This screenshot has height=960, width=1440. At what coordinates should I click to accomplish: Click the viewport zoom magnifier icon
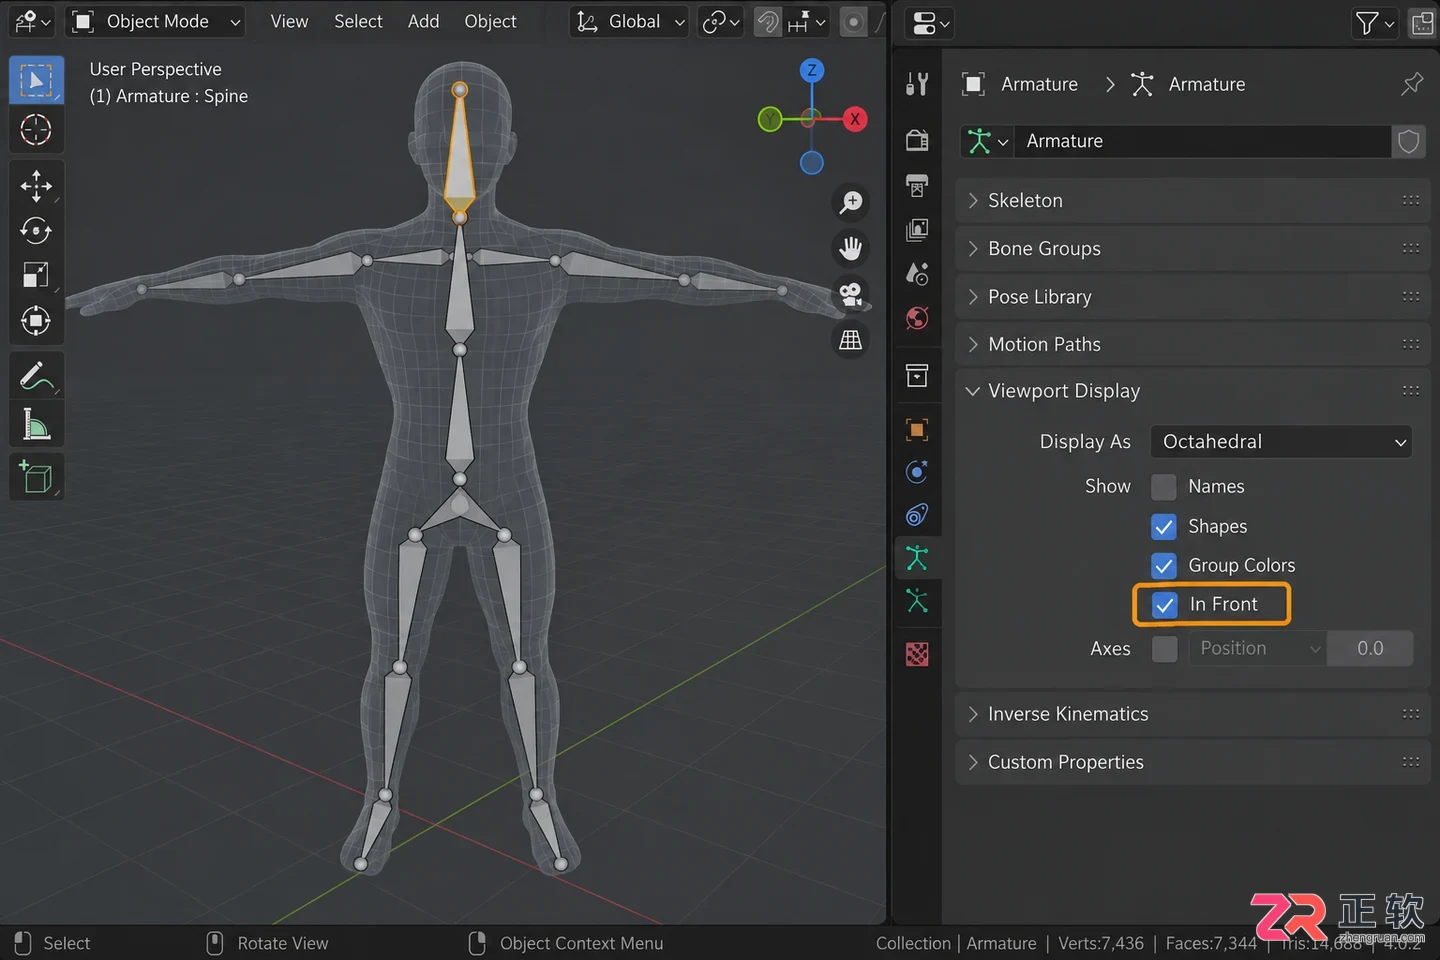[x=851, y=203]
